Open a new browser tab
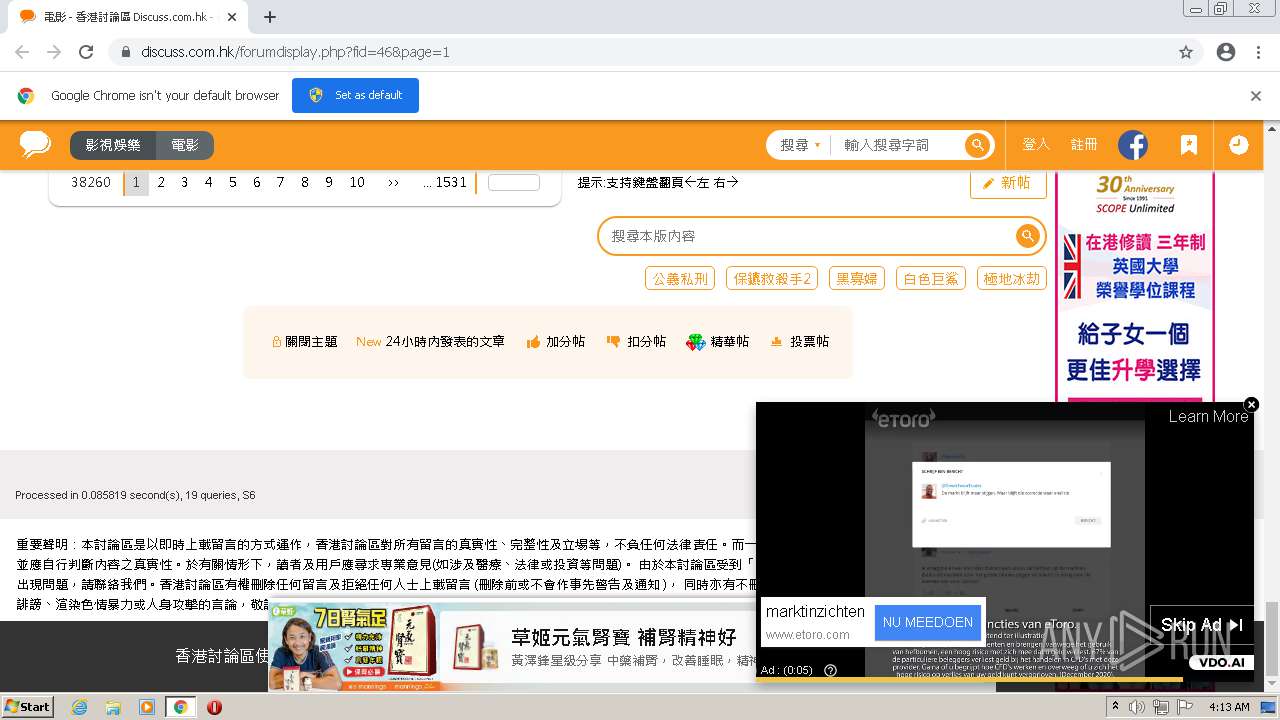 click(x=269, y=17)
